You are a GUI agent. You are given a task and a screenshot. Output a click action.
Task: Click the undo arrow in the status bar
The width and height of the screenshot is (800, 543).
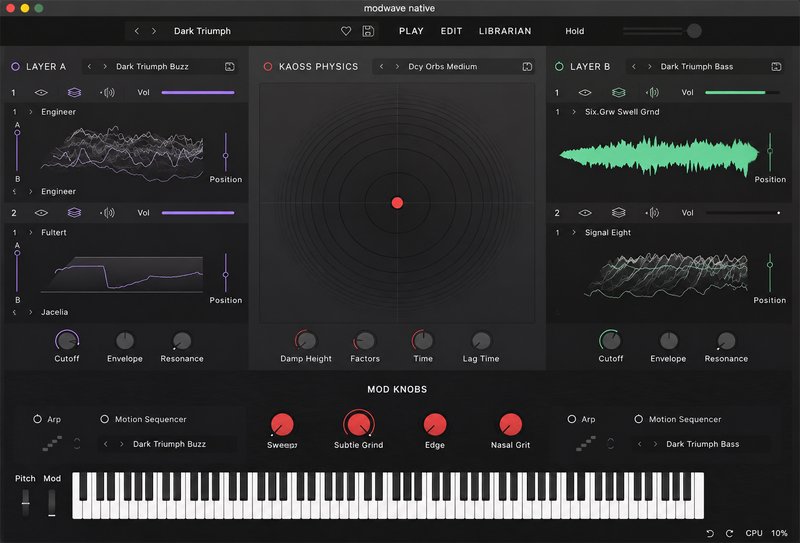[710, 533]
